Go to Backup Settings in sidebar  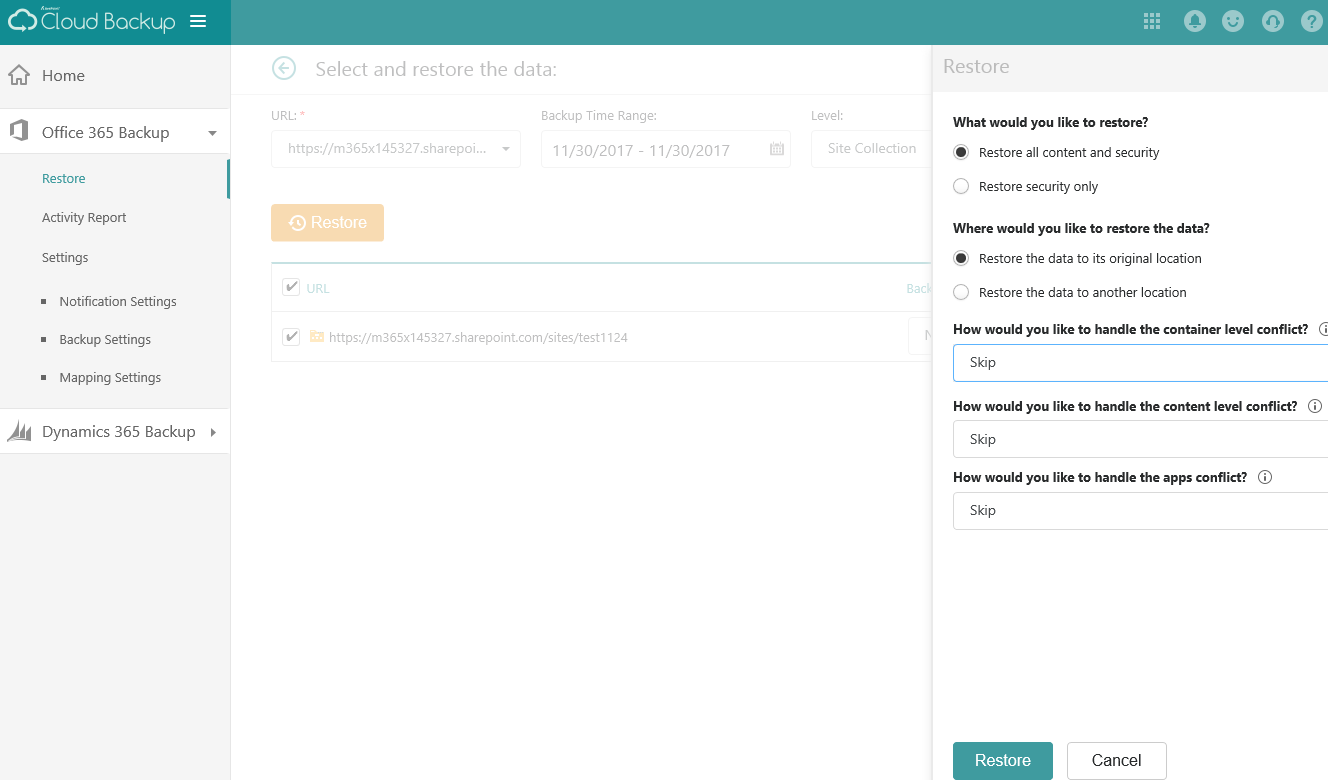tap(105, 339)
